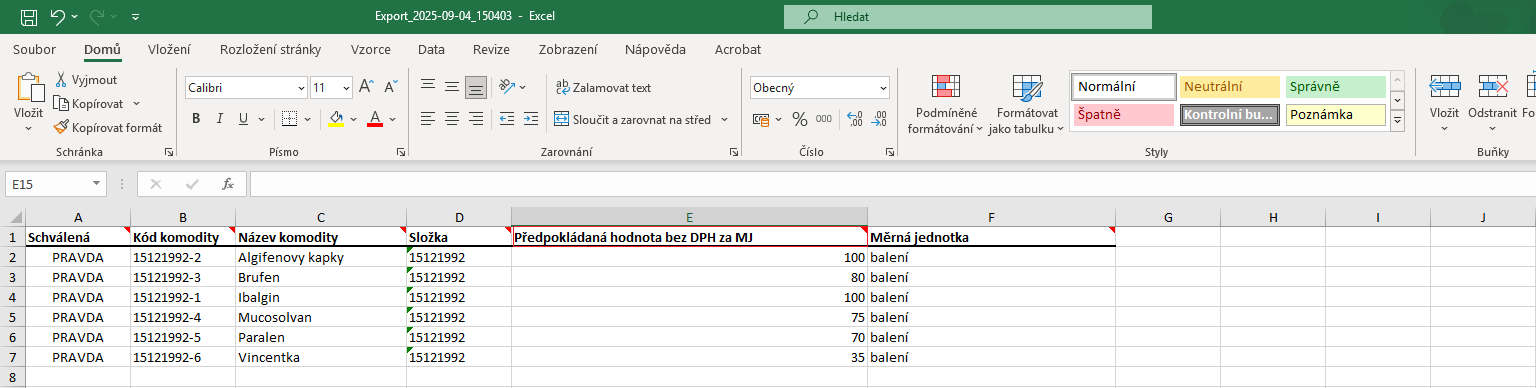This screenshot has height=388, width=1536.
Task: Click Sloučit a zarovnat na střed
Action: 633,119
